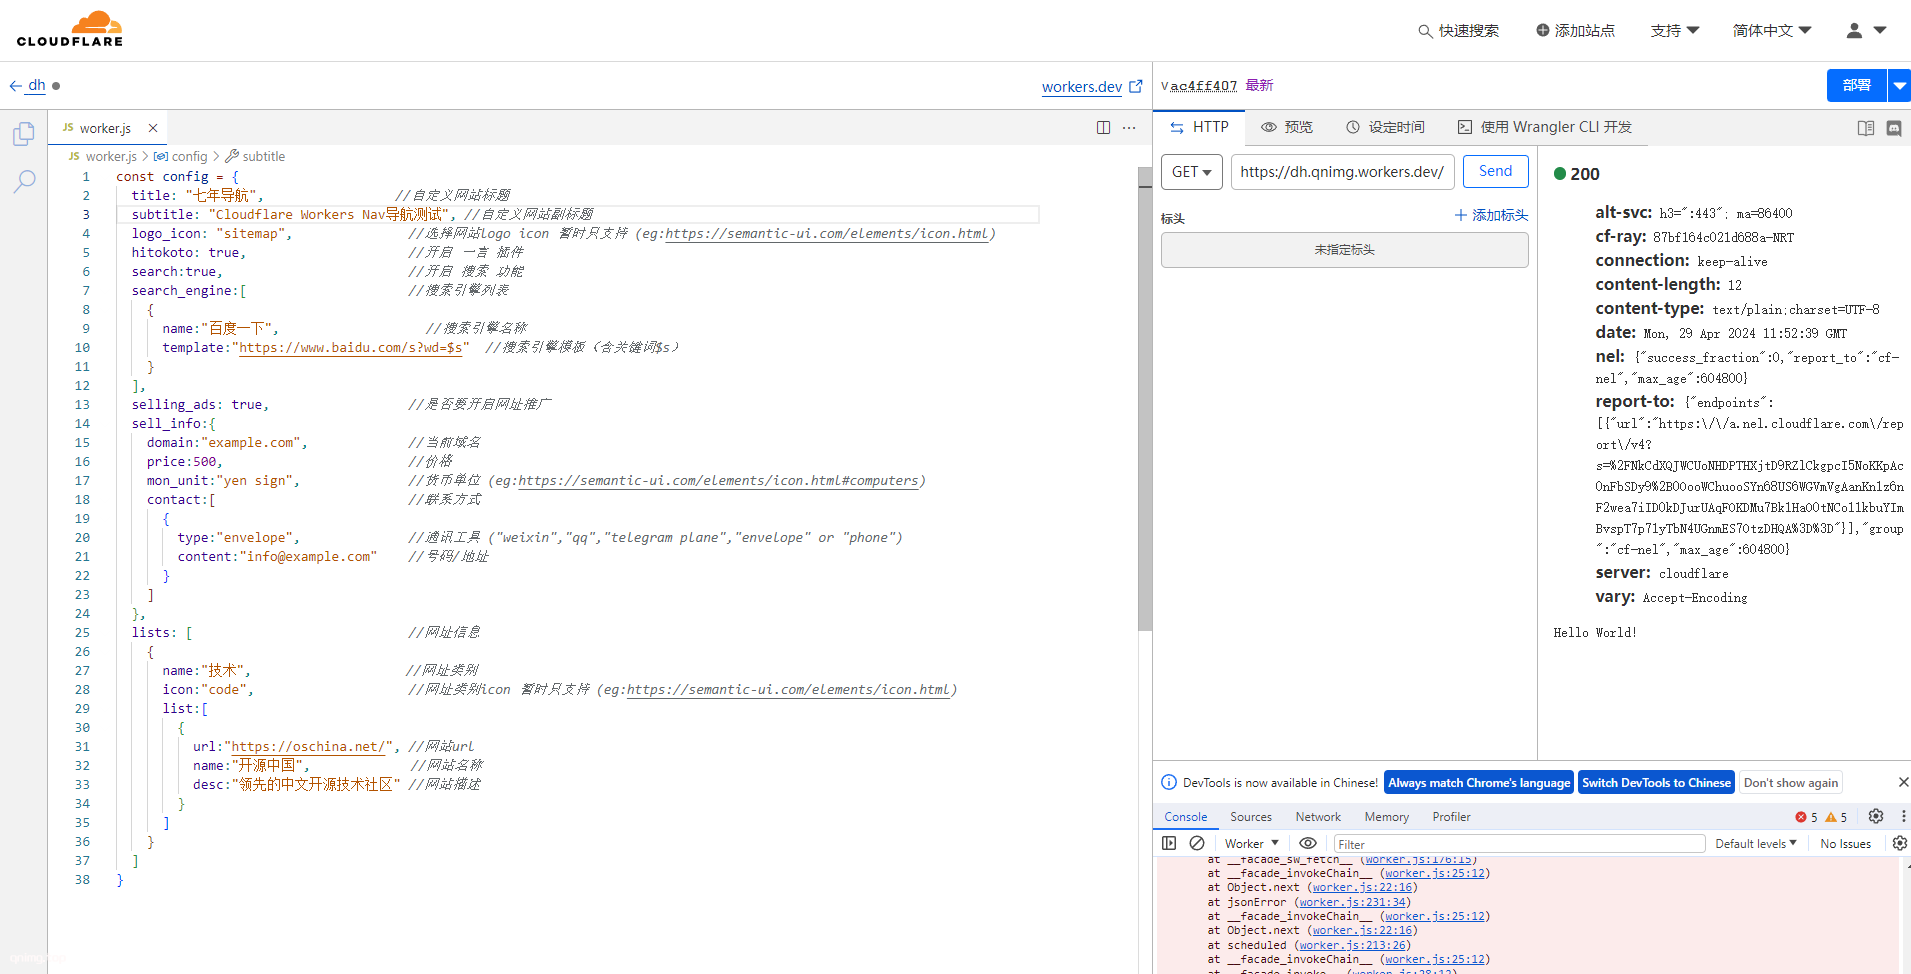Switch to the HTTP tab
Viewport: 1911px width, 974px height.
1199,127
